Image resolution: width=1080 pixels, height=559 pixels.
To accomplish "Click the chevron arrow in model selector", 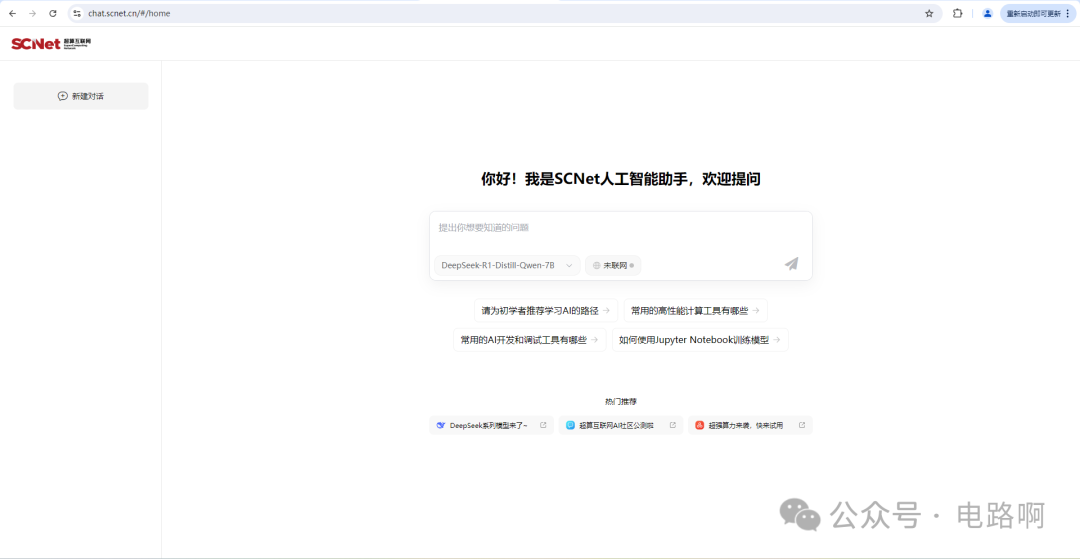I will (569, 265).
